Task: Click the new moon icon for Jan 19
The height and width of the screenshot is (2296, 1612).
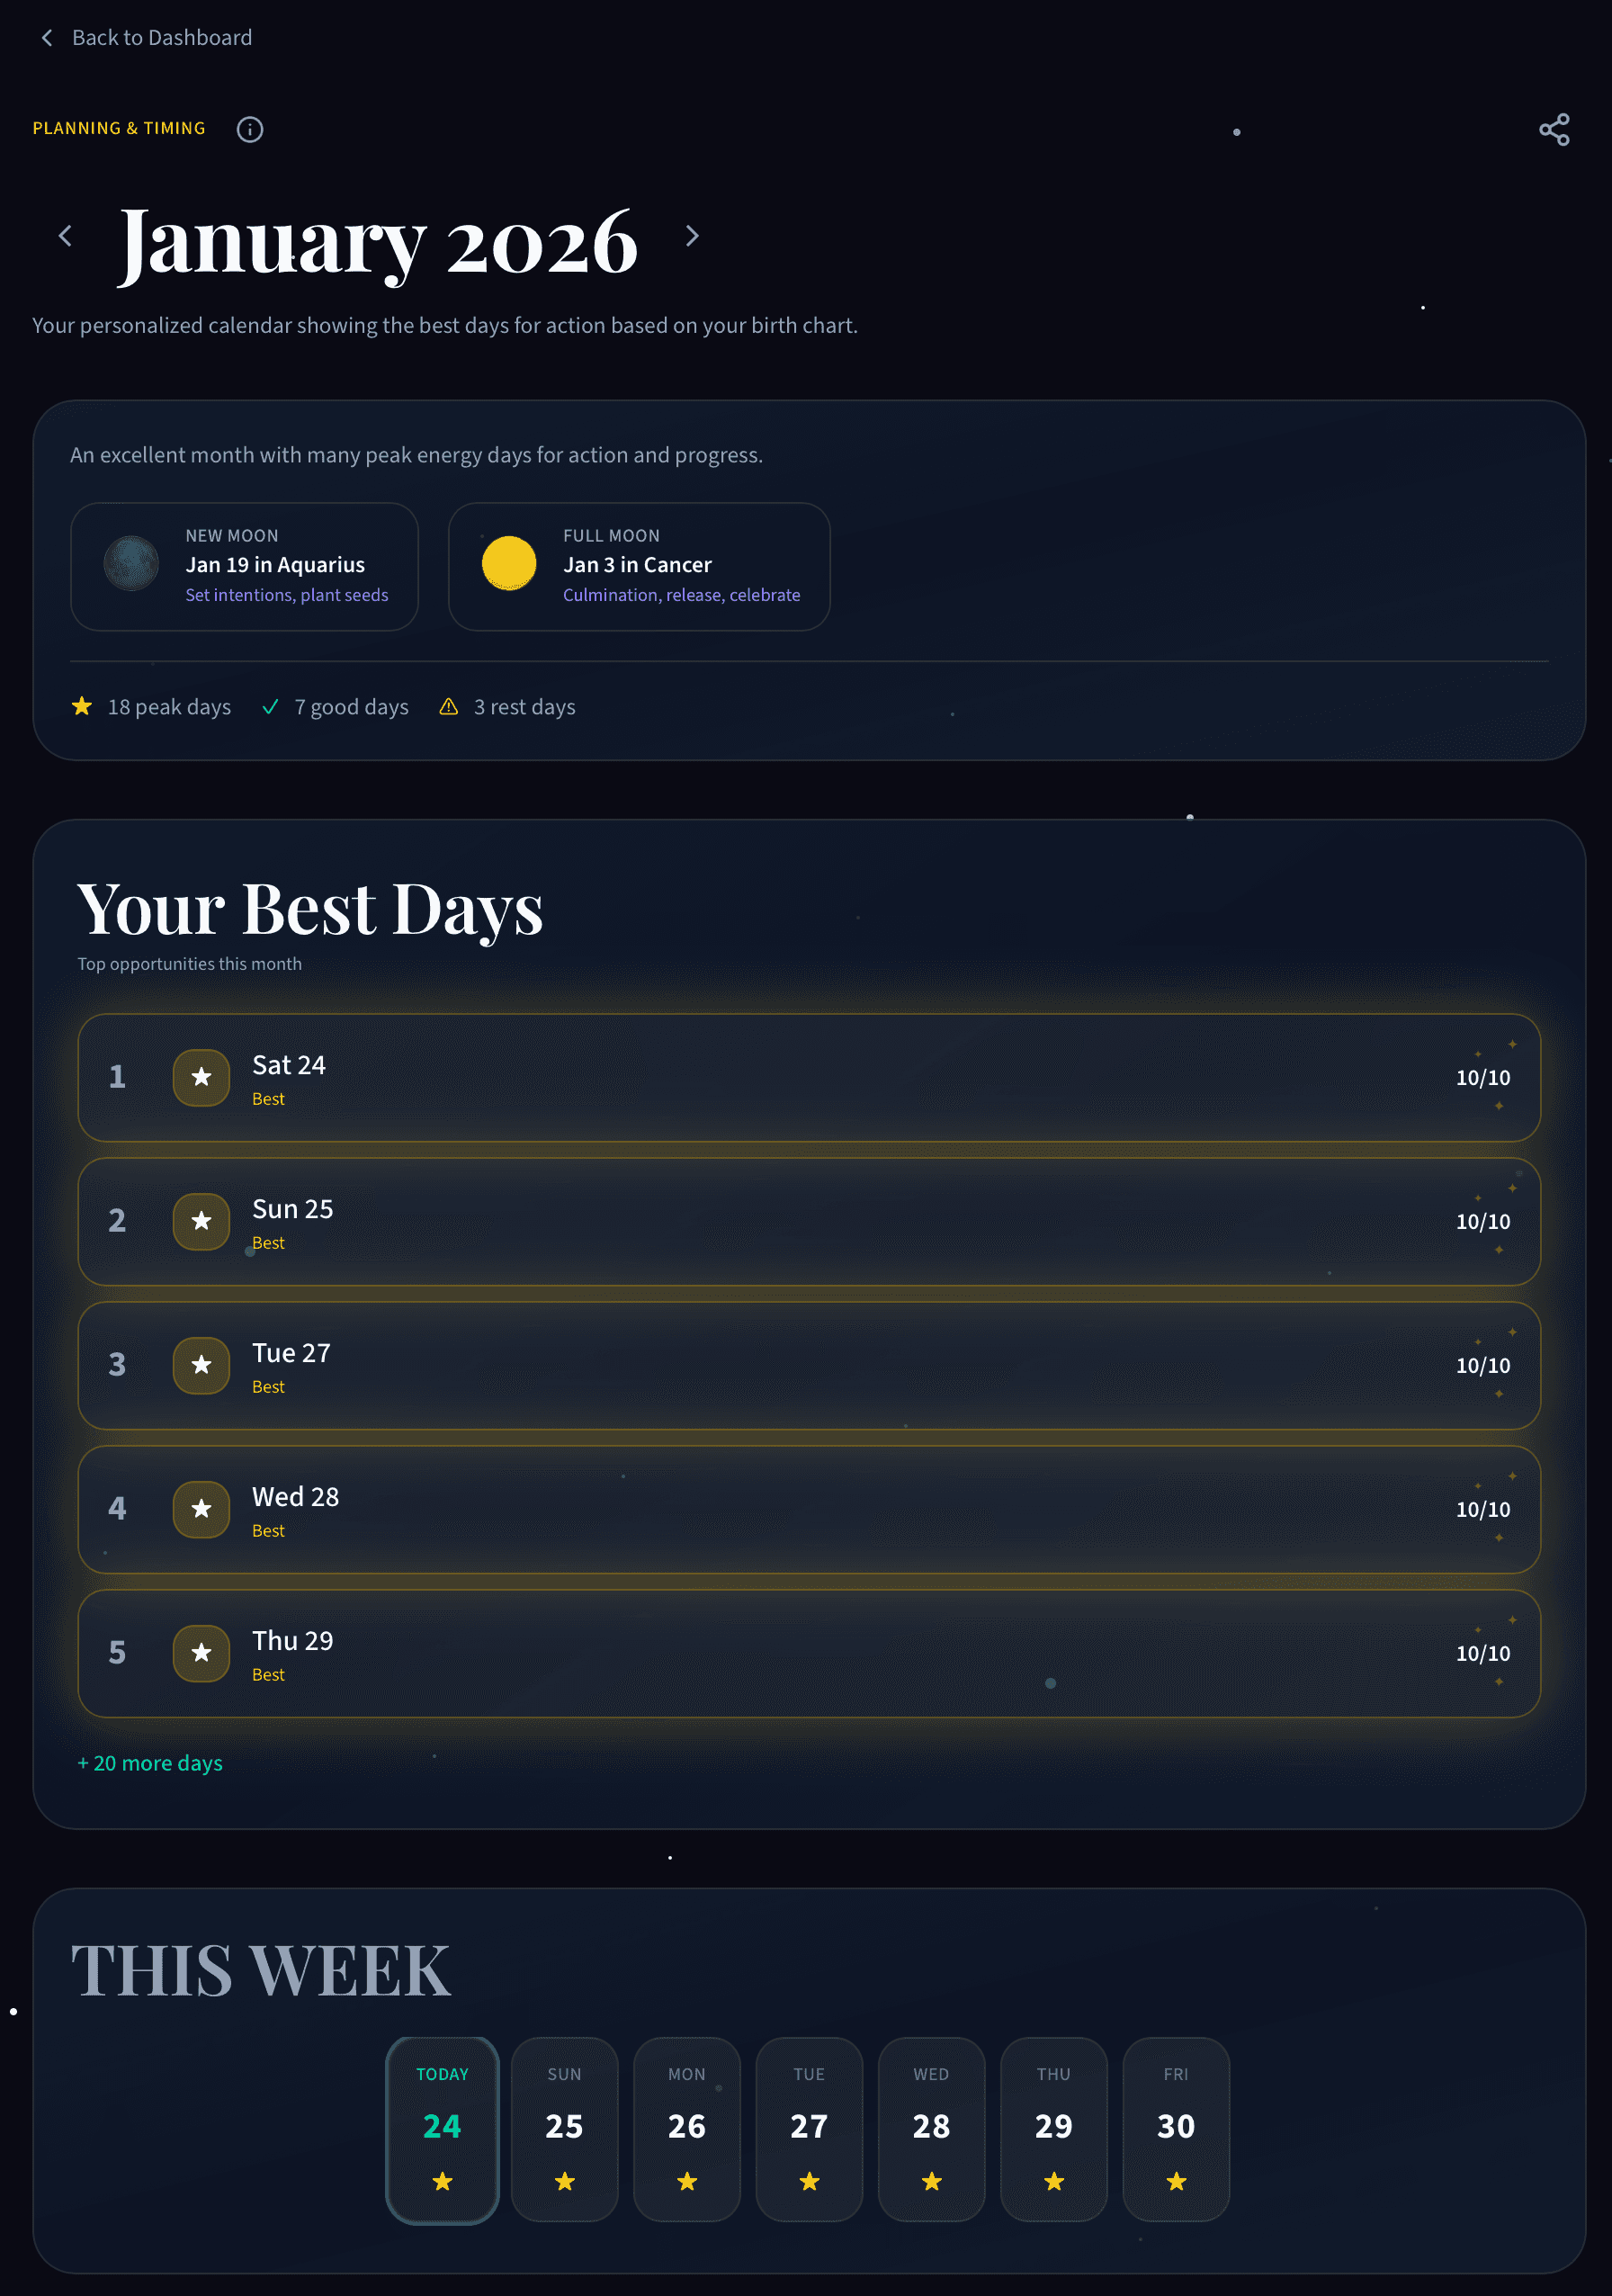Action: [x=131, y=564]
